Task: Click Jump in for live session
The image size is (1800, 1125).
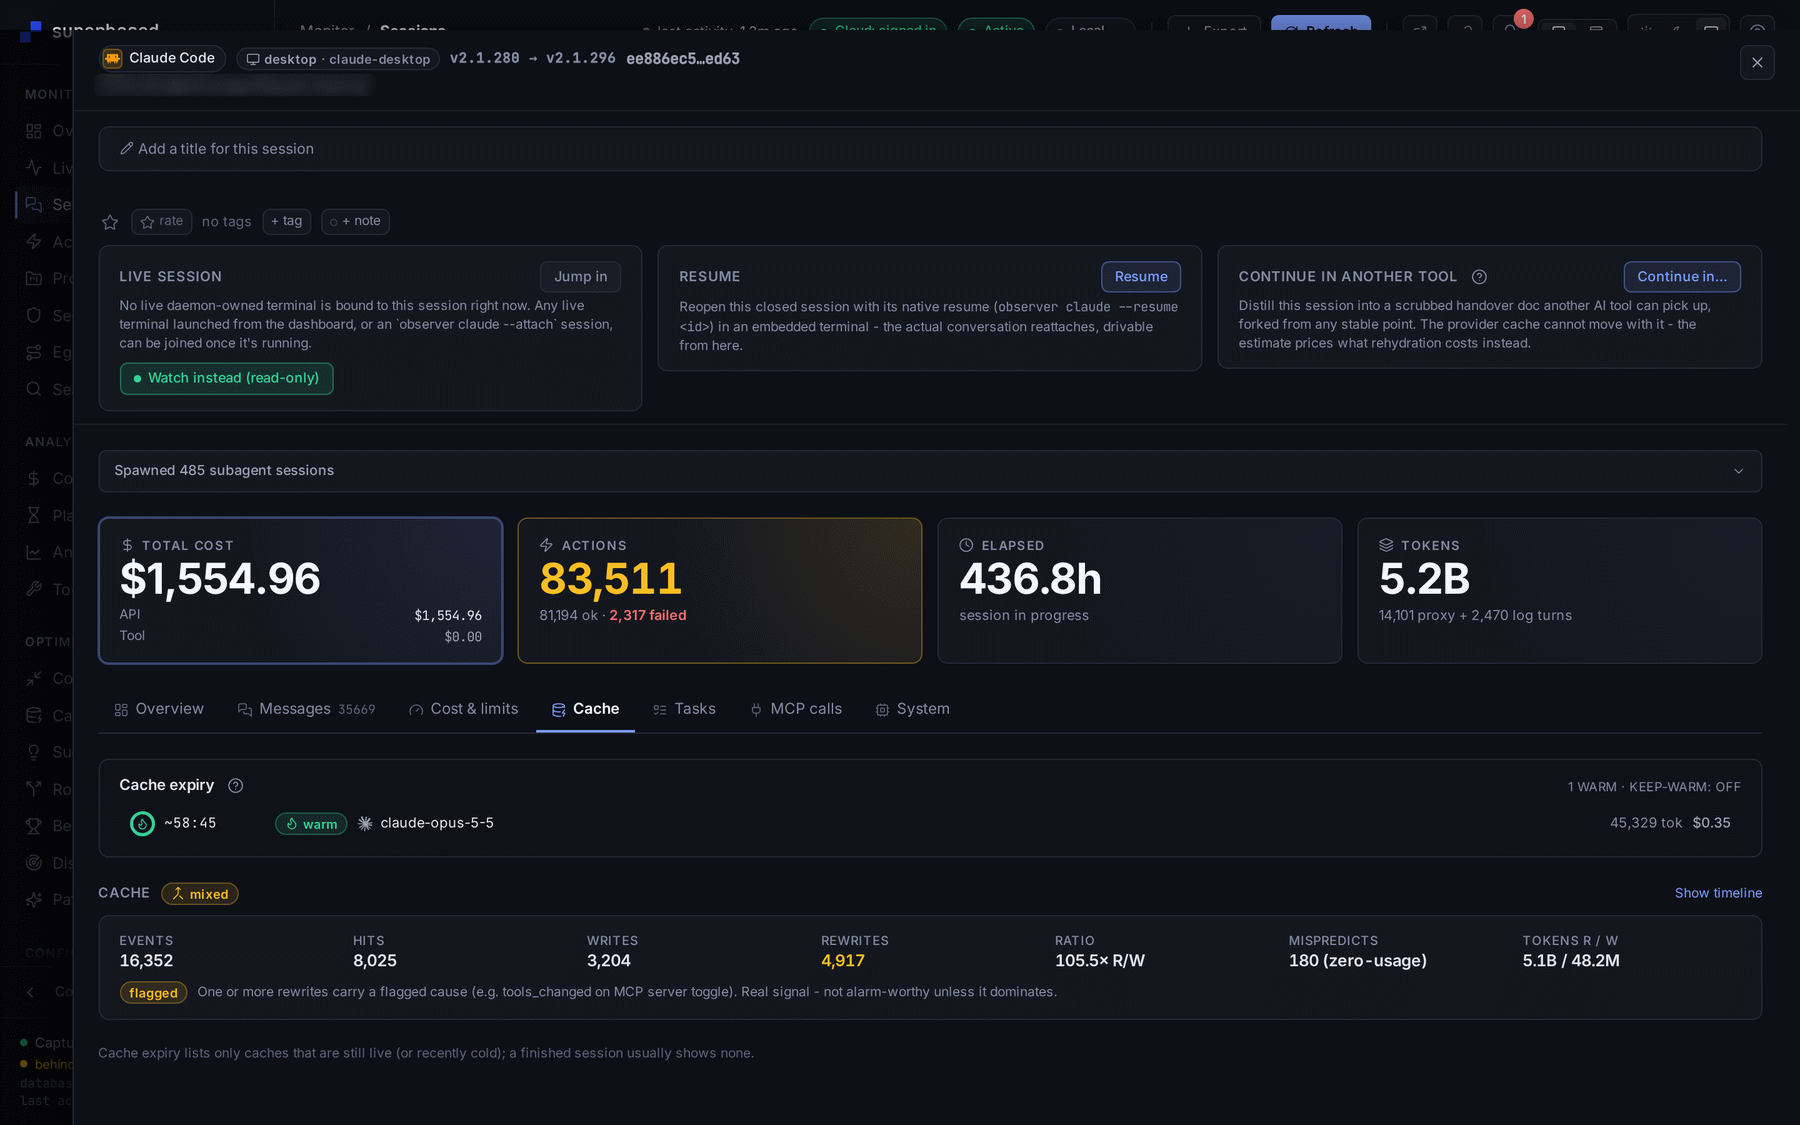Action: pos(581,277)
